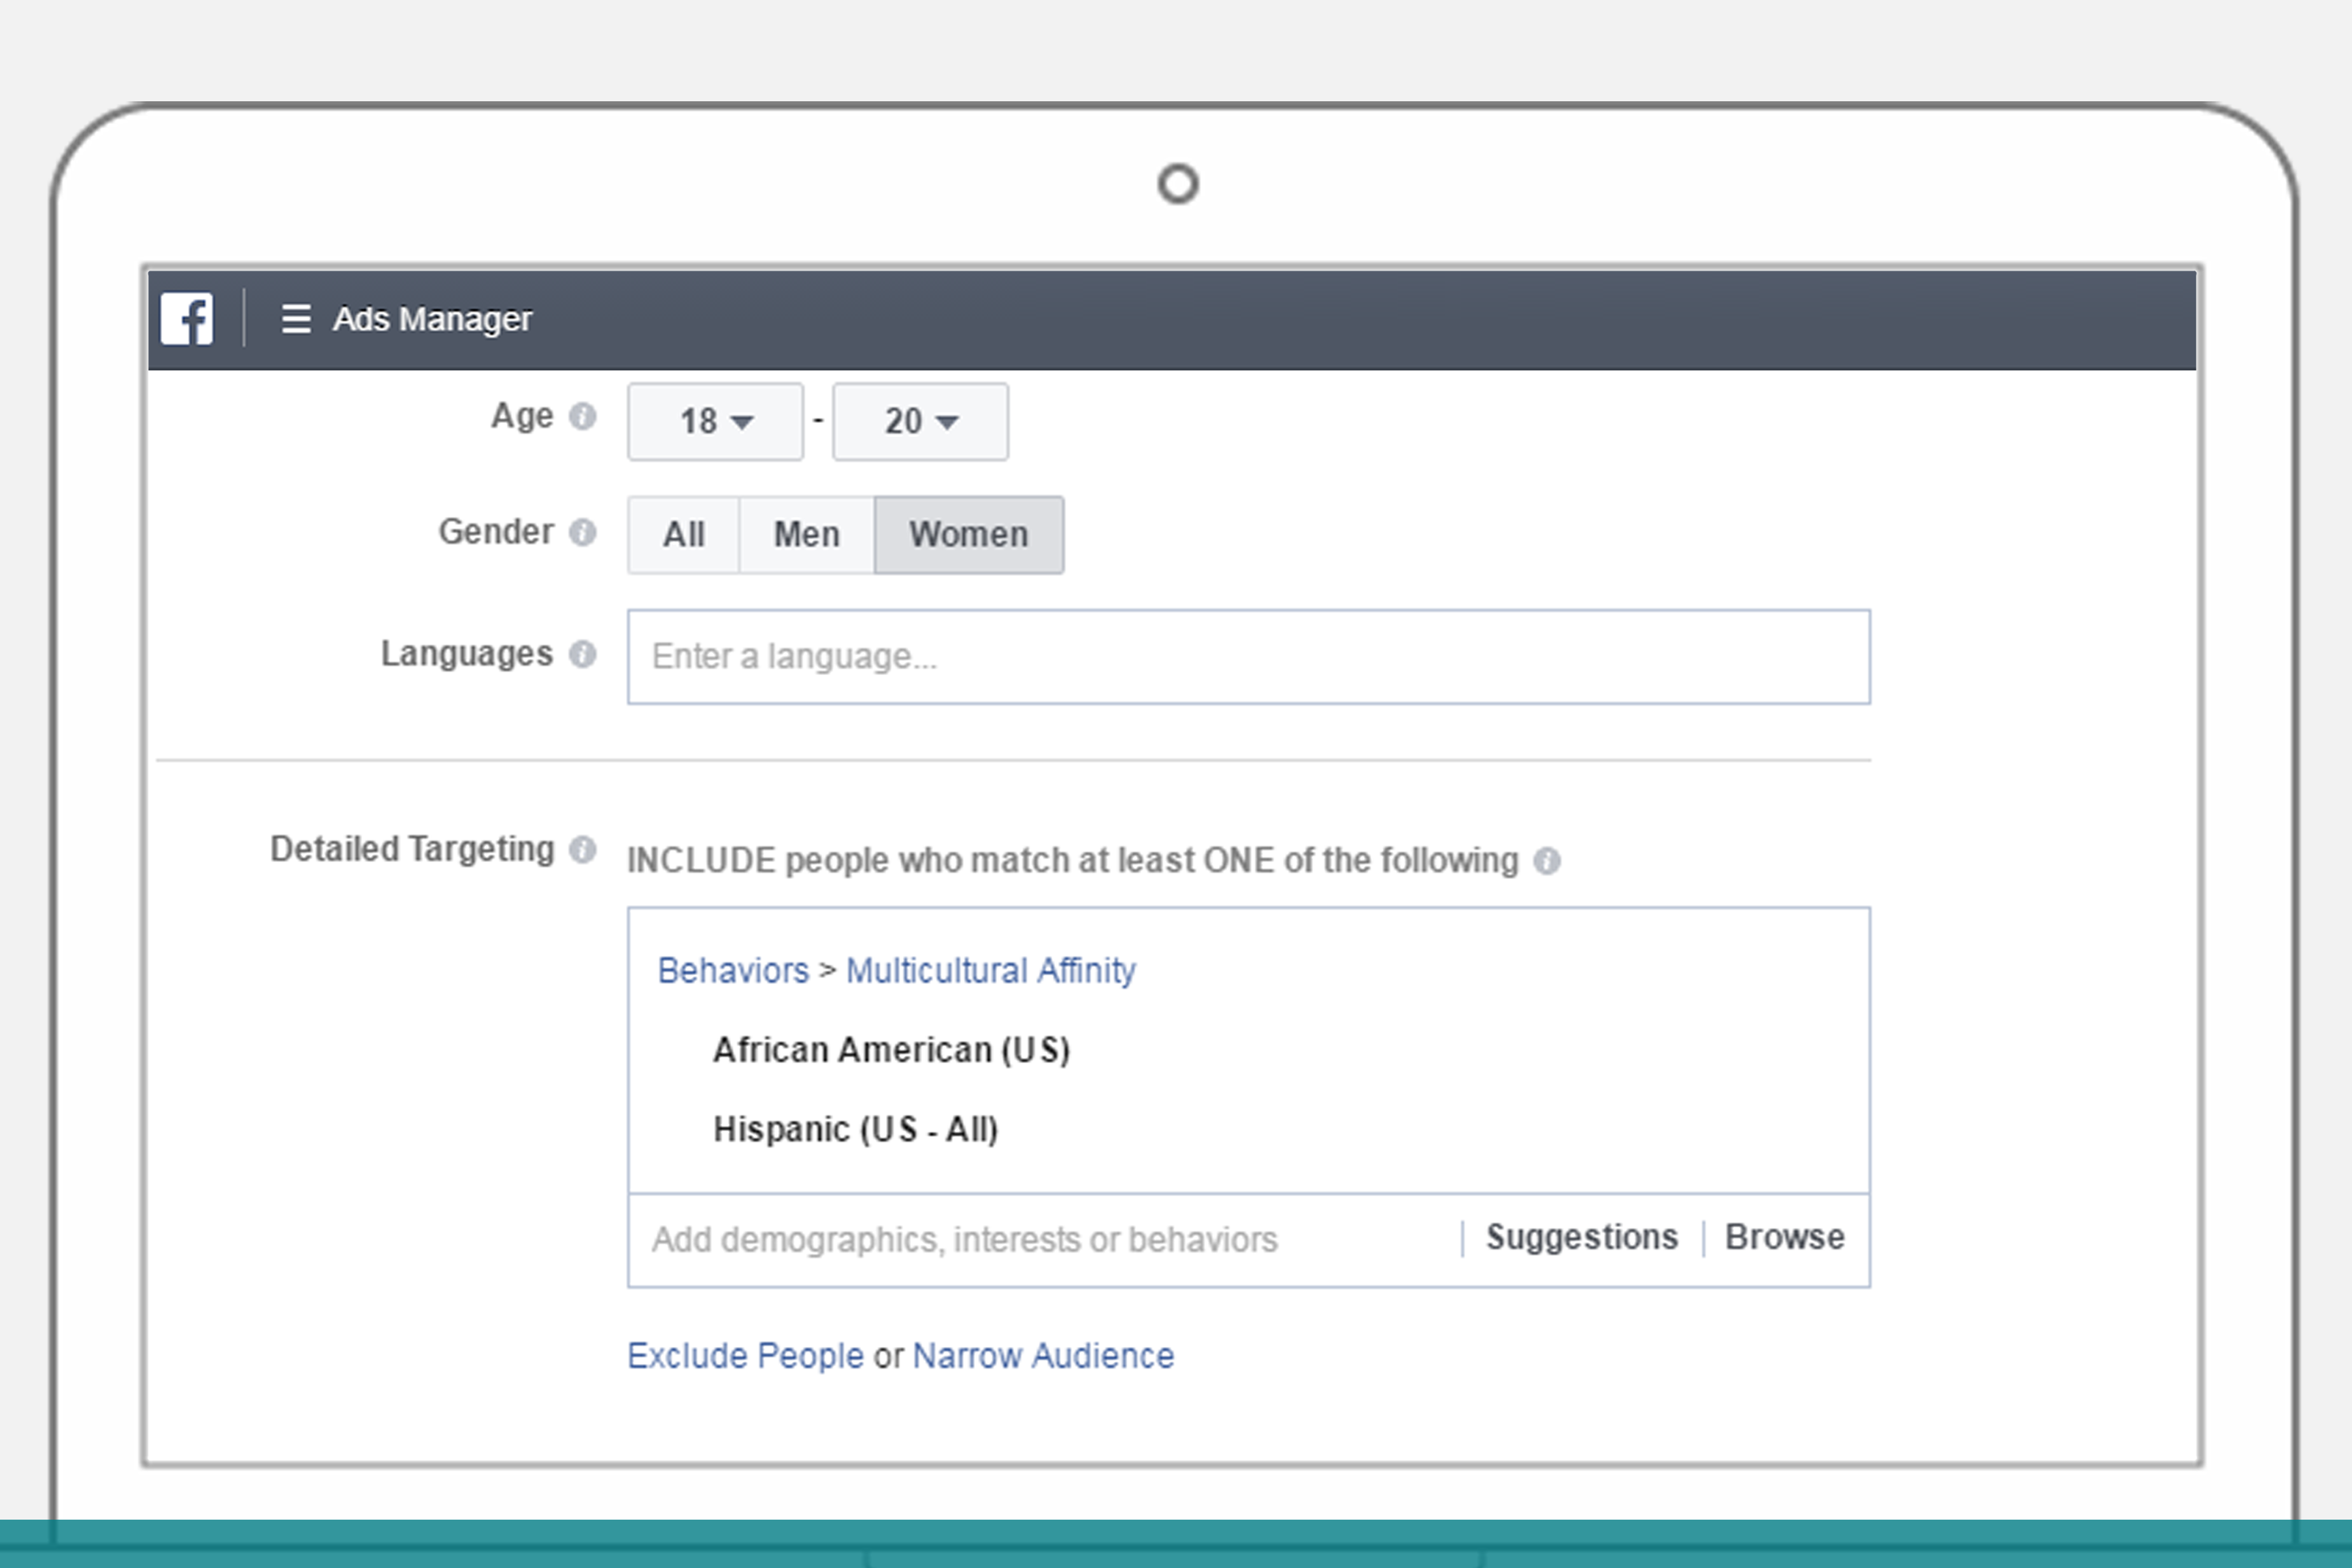Click info icon after INCLUDE people heading
2352x1568 pixels.
pos(1546,861)
